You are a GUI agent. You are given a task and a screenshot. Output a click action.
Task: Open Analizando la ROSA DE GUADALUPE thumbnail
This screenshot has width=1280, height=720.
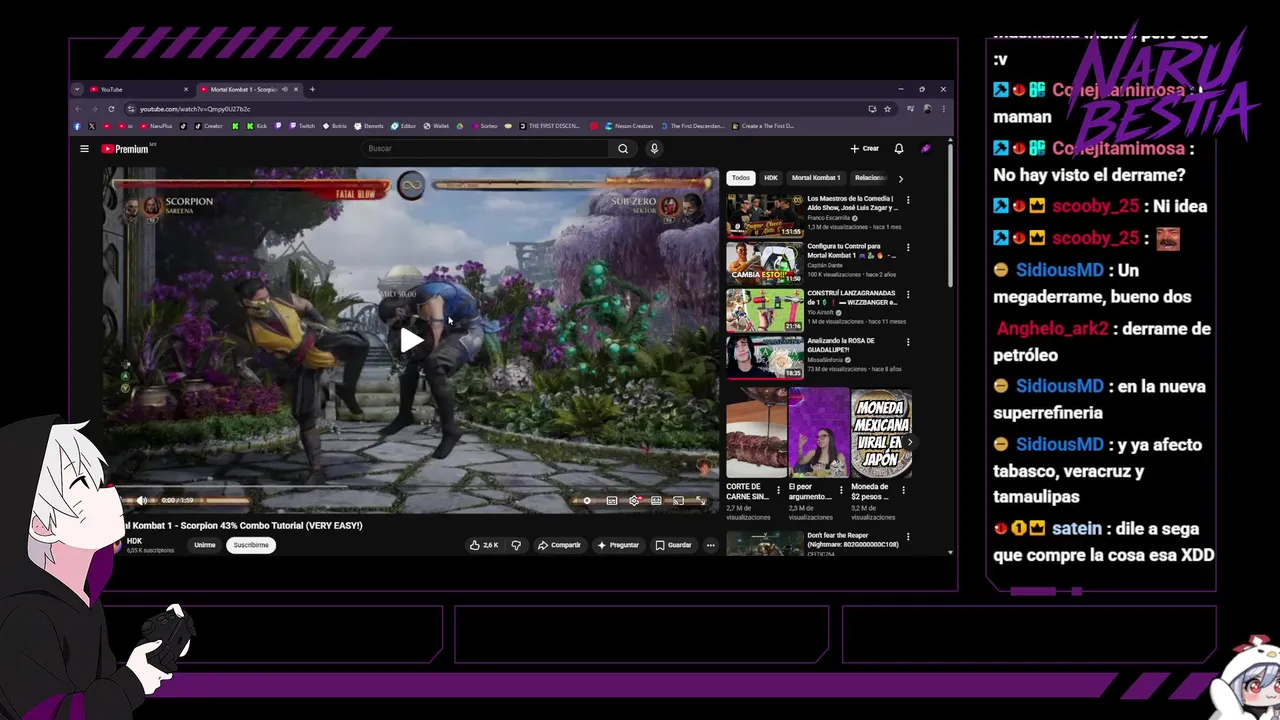click(764, 357)
